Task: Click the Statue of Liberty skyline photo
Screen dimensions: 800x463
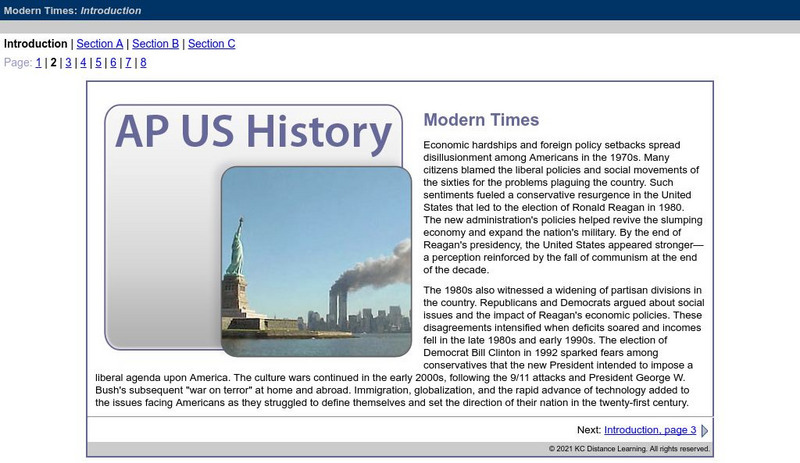Action: point(316,261)
